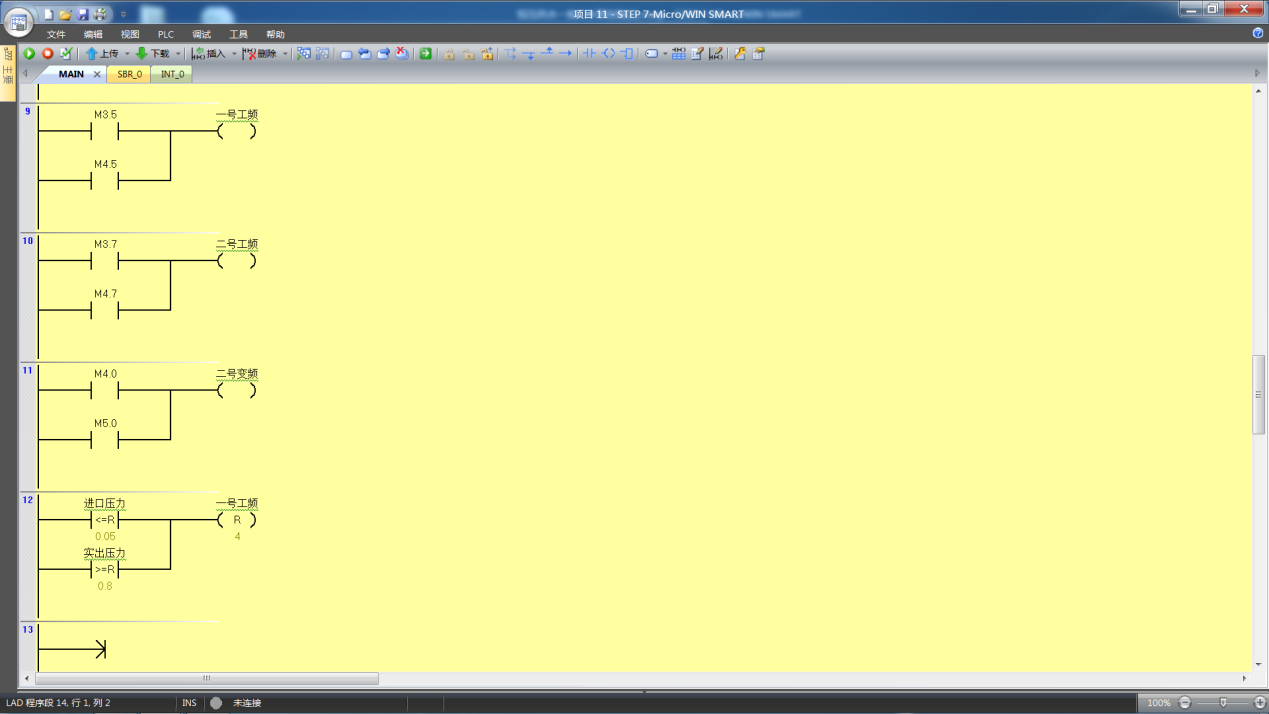Screen dimensions: 1269x714
Task: Open the 调试 (Debug) menu
Action: pos(202,34)
